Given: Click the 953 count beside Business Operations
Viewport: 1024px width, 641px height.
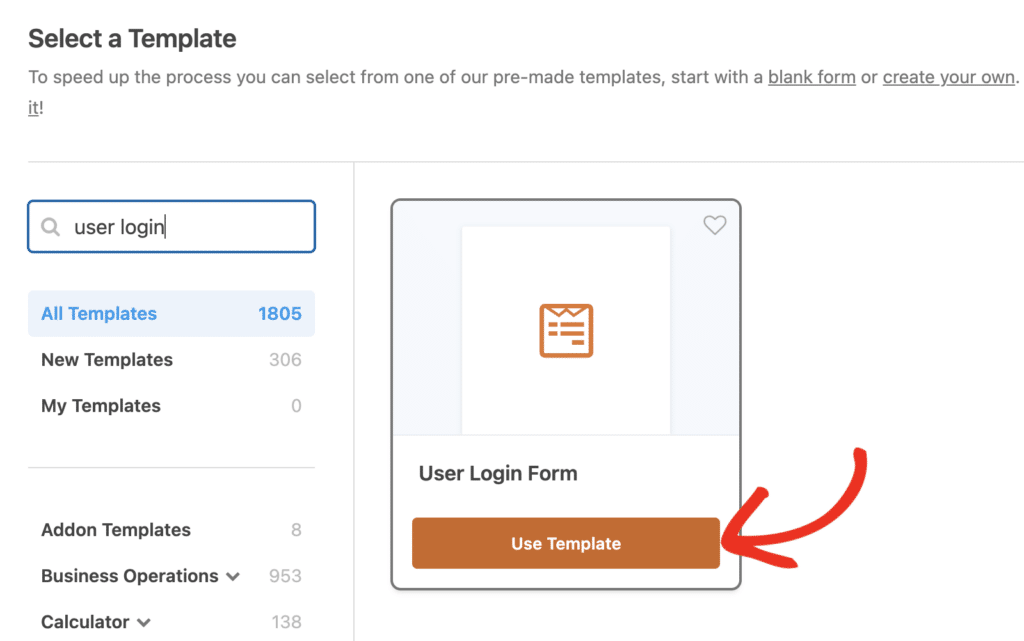Looking at the screenshot, I should click(x=285, y=576).
